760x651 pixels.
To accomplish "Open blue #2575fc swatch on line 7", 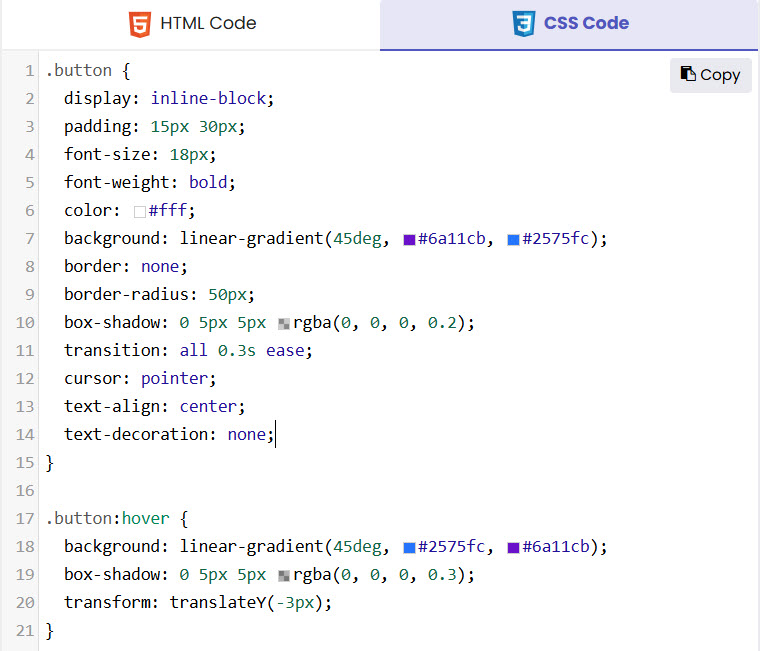I will (513, 240).
